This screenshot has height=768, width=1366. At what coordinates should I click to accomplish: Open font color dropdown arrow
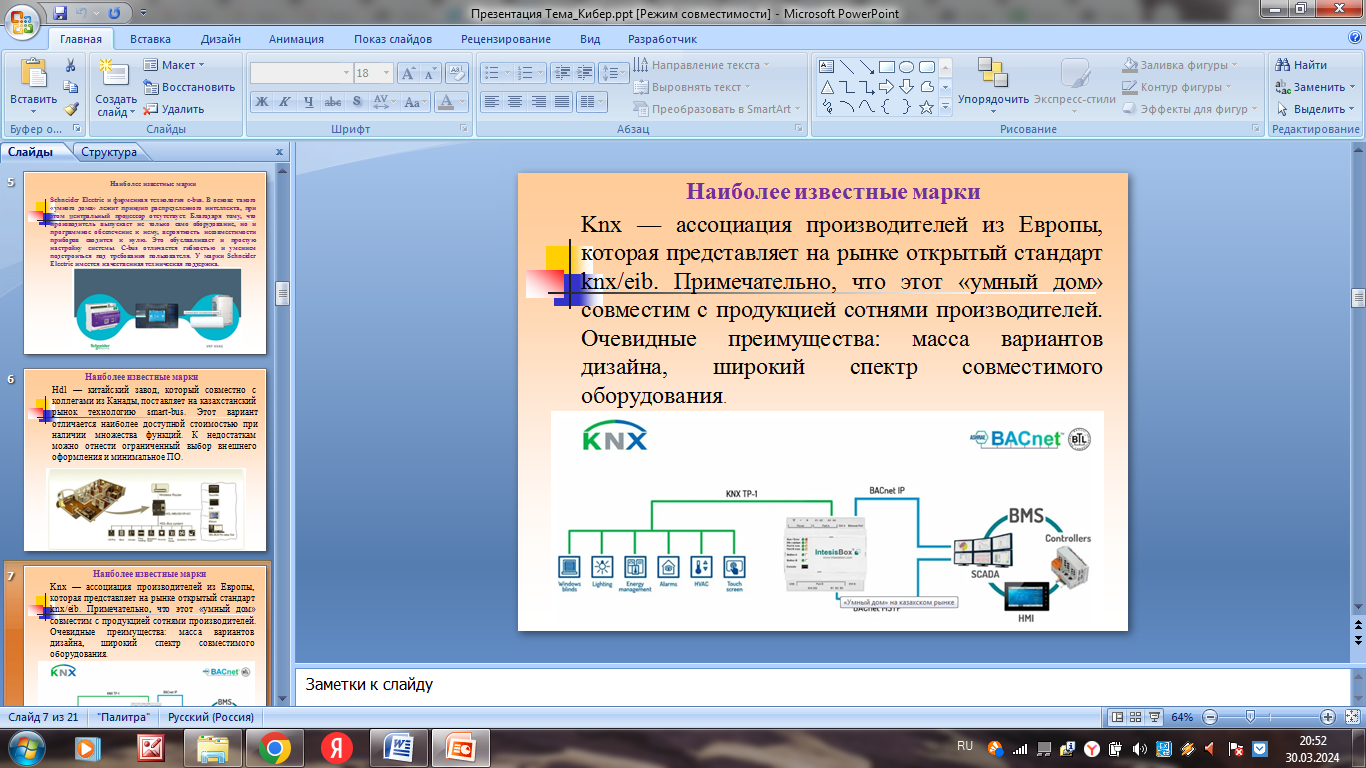point(462,102)
